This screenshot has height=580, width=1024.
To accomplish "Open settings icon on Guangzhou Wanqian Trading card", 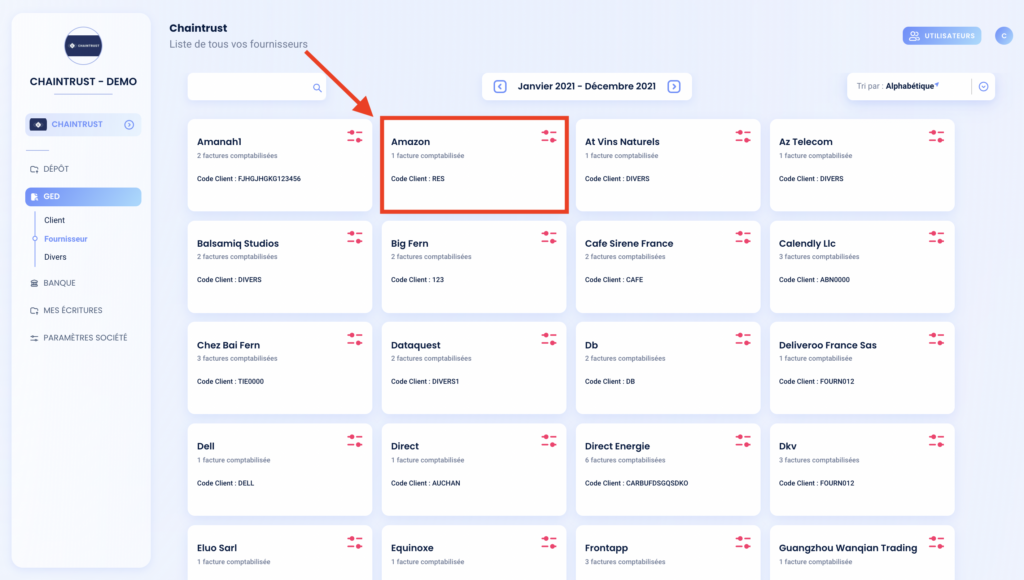I will coord(936,543).
